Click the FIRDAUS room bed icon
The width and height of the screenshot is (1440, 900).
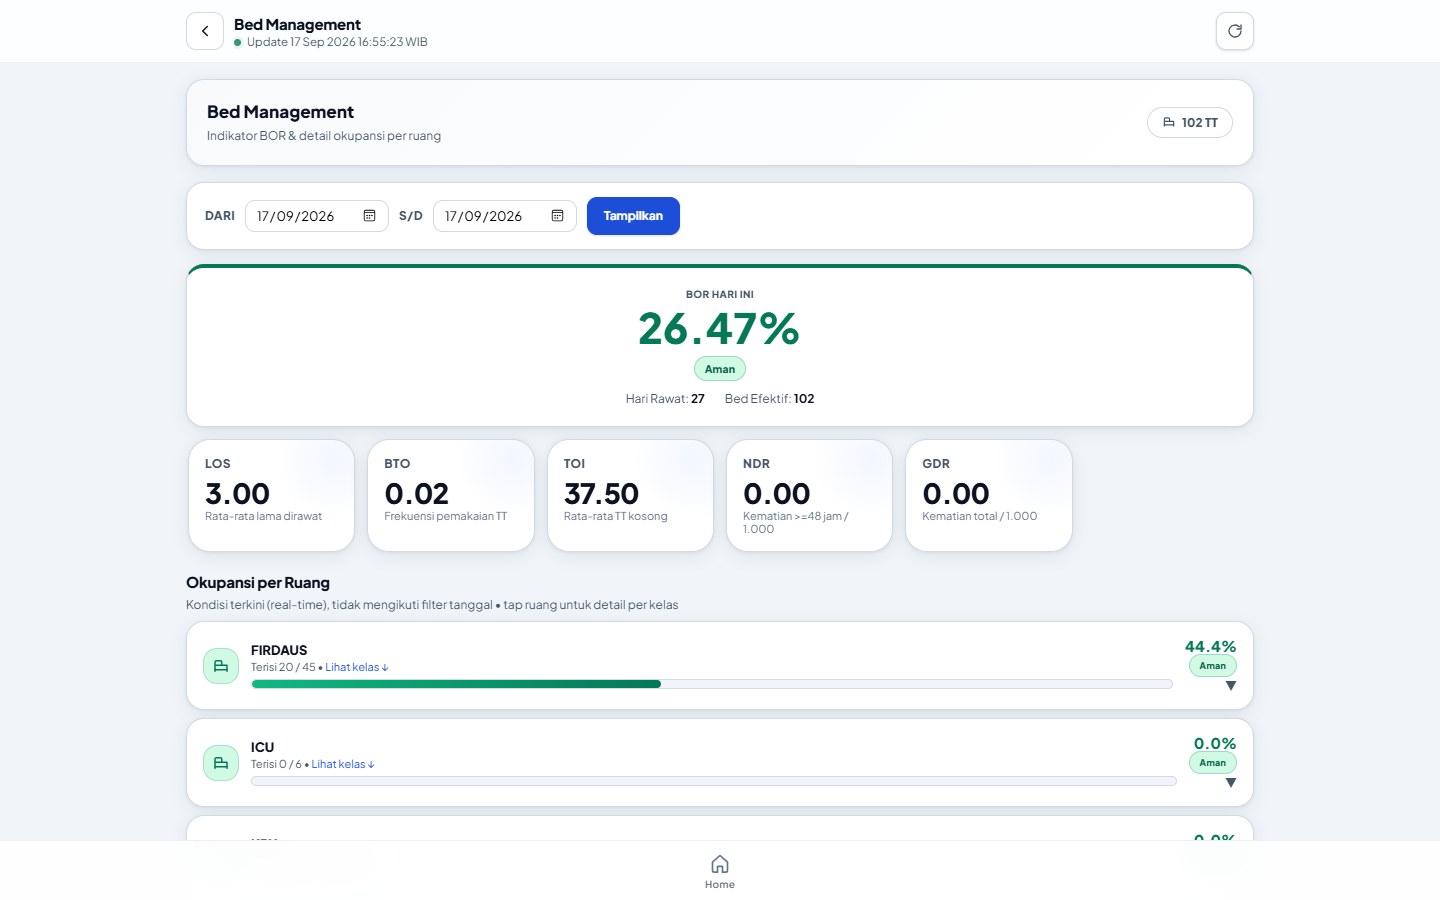pyautogui.click(x=221, y=666)
